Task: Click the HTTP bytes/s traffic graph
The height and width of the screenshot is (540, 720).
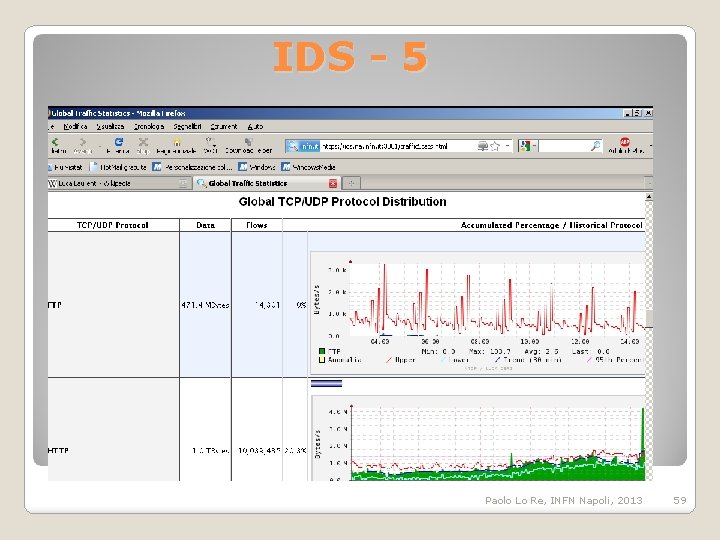Action: pyautogui.click(x=478, y=439)
